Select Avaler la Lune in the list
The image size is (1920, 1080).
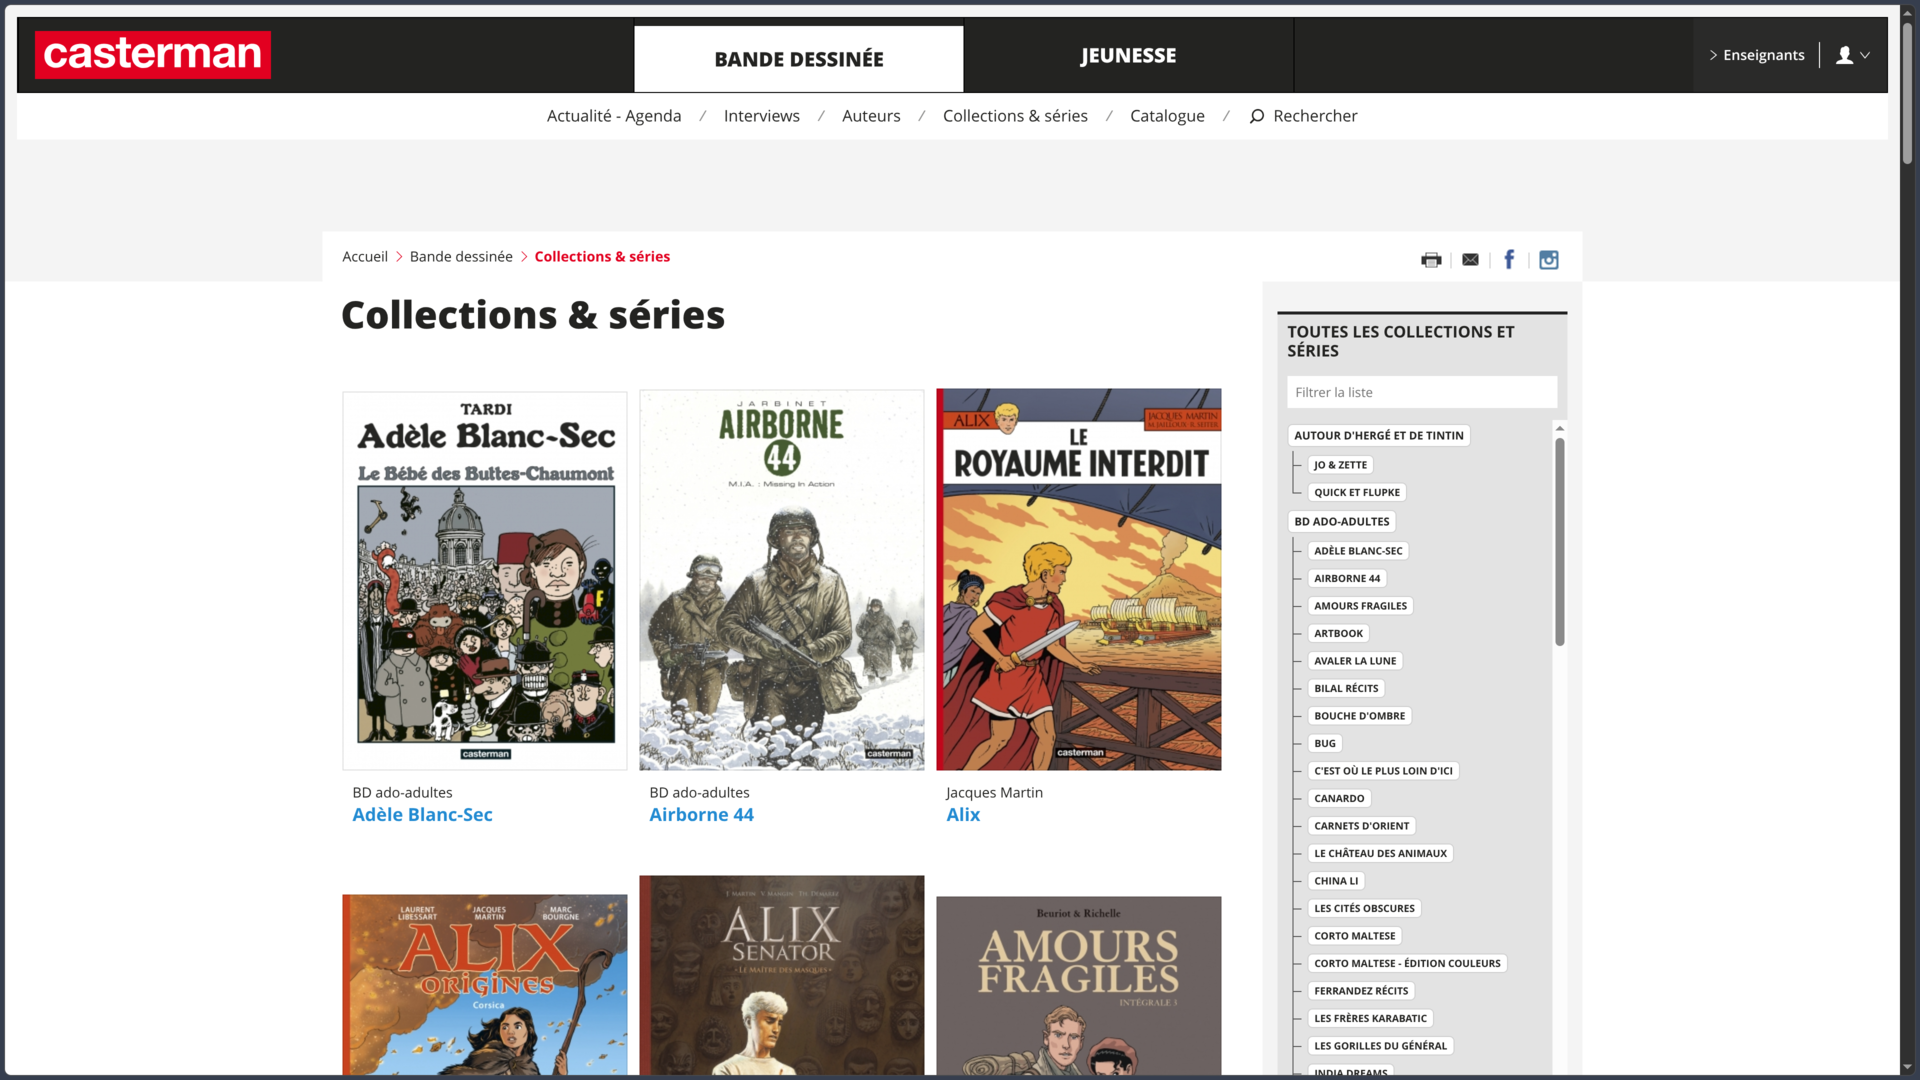tap(1355, 661)
